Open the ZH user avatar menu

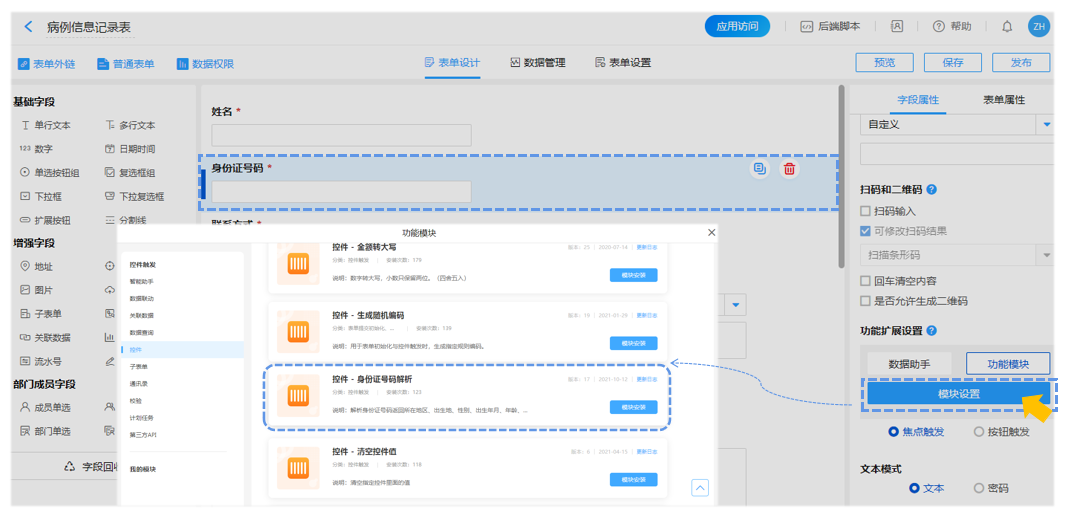(x=1039, y=27)
